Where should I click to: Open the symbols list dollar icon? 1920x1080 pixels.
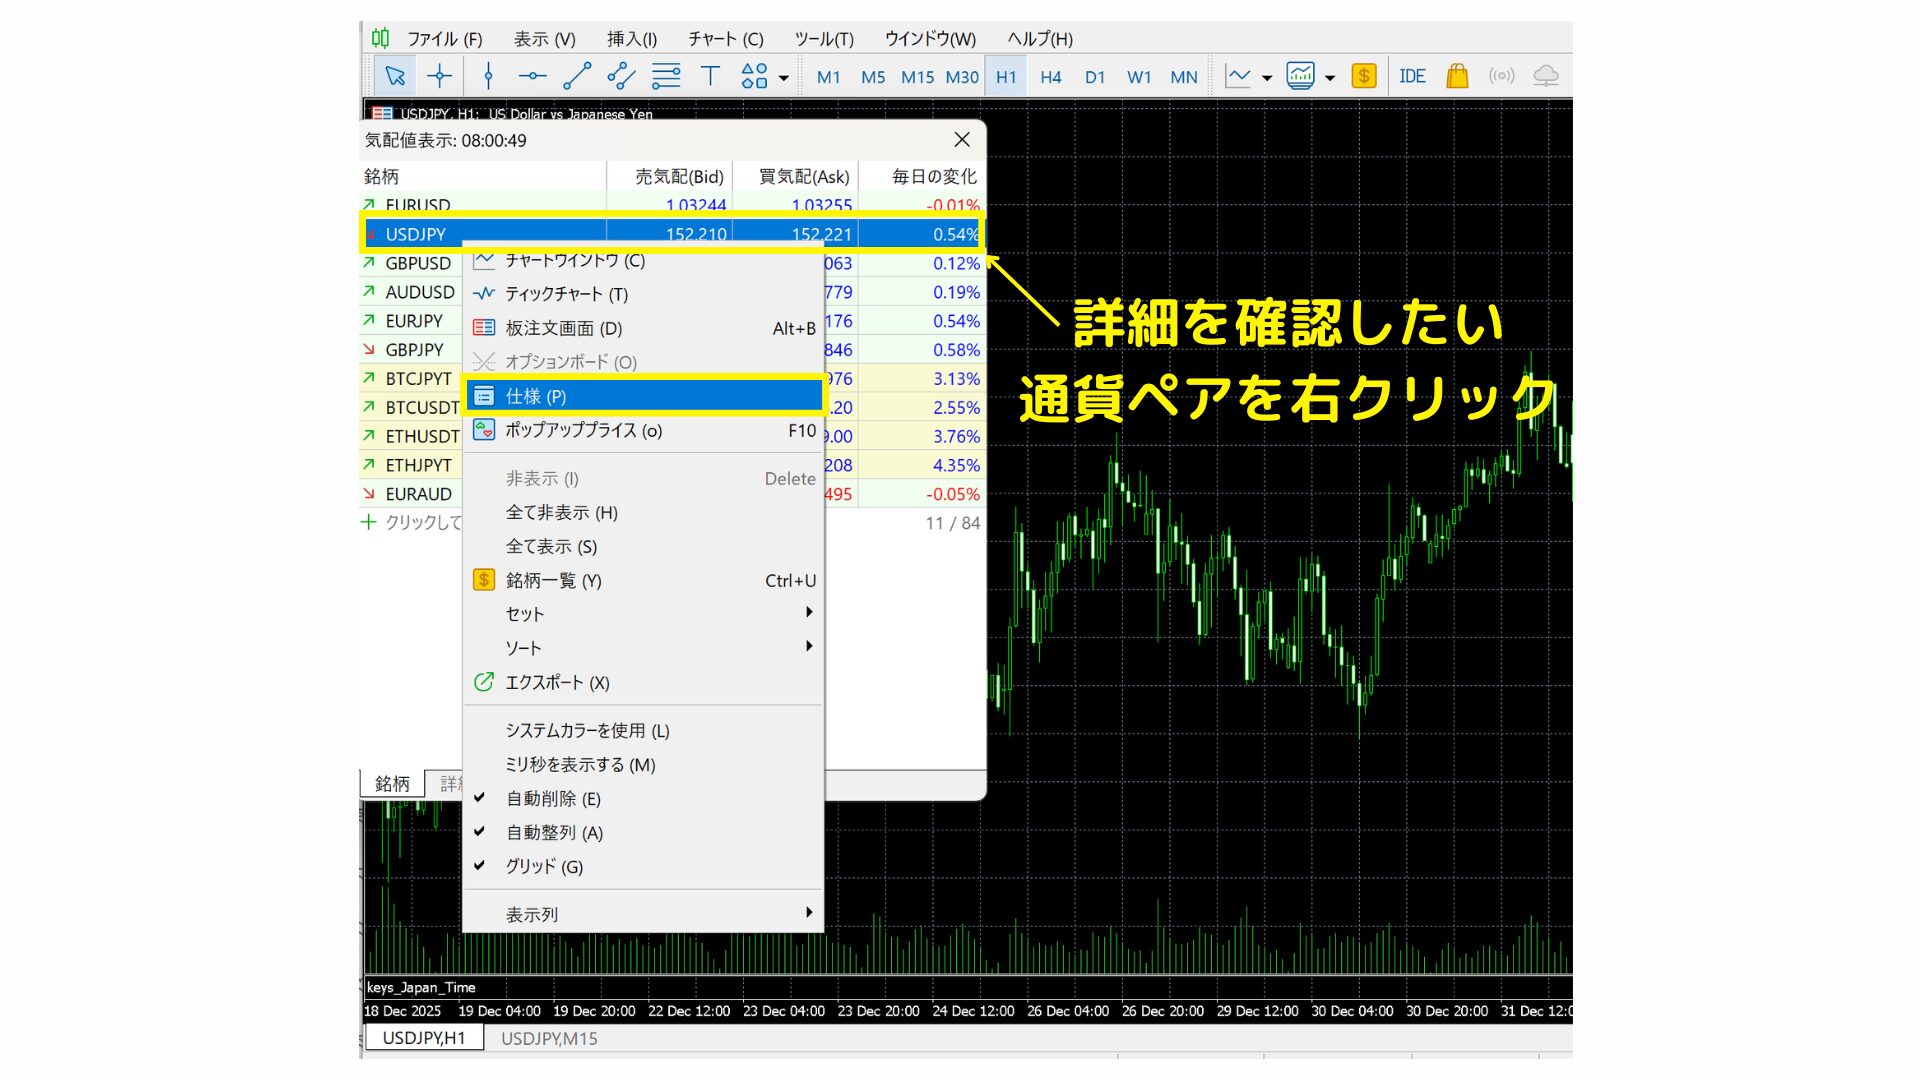(1363, 76)
